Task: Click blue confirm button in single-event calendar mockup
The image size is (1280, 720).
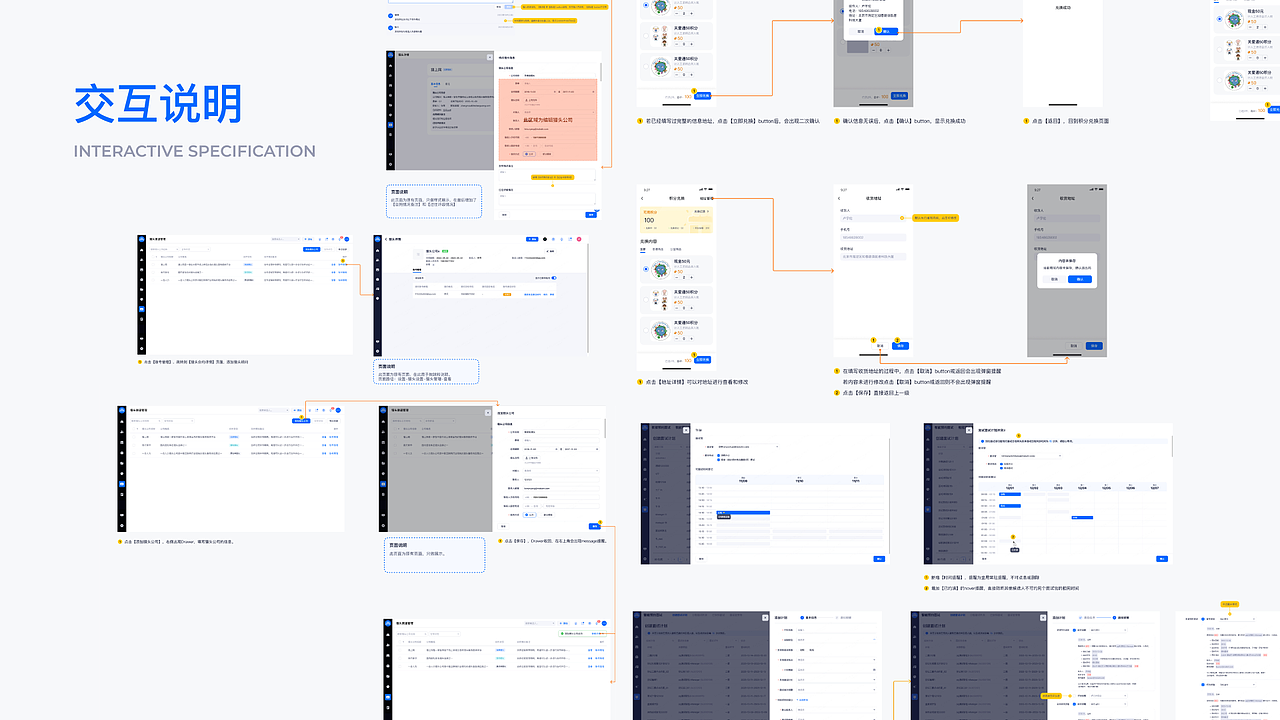Action: [879, 559]
